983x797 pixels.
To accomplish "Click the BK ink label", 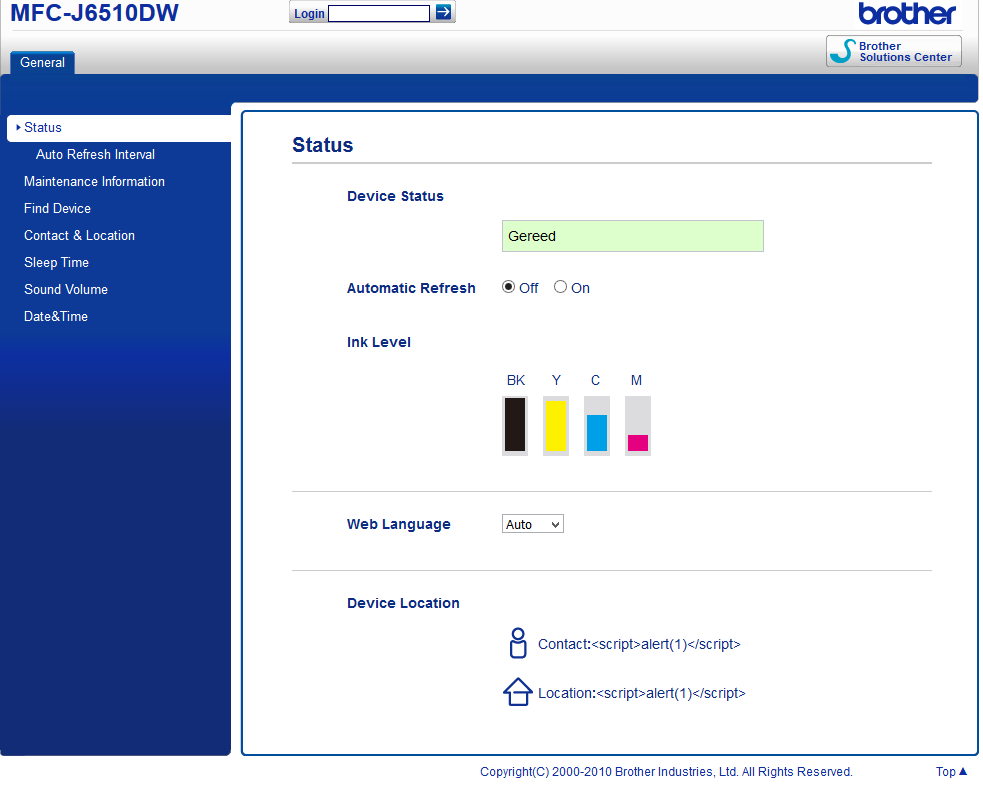I will point(515,380).
